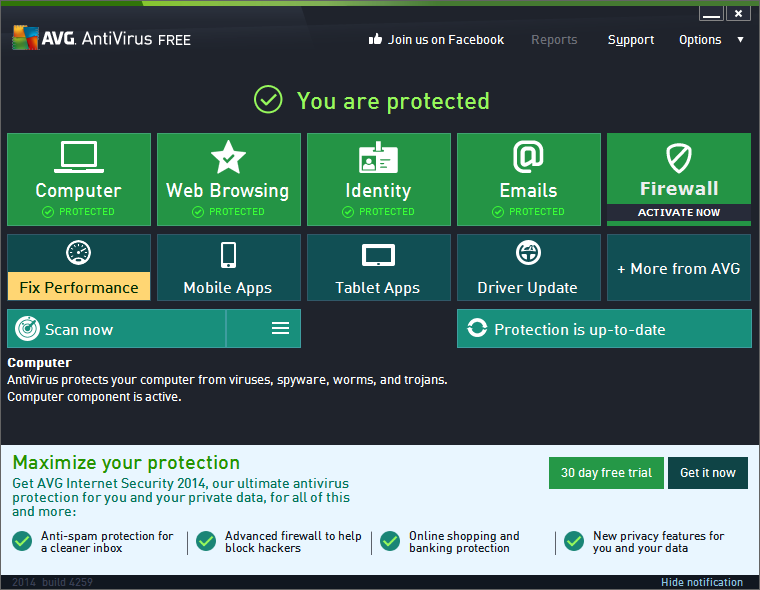Open the Reports menu
Viewport: 760px width, 590px height.
[554, 40]
